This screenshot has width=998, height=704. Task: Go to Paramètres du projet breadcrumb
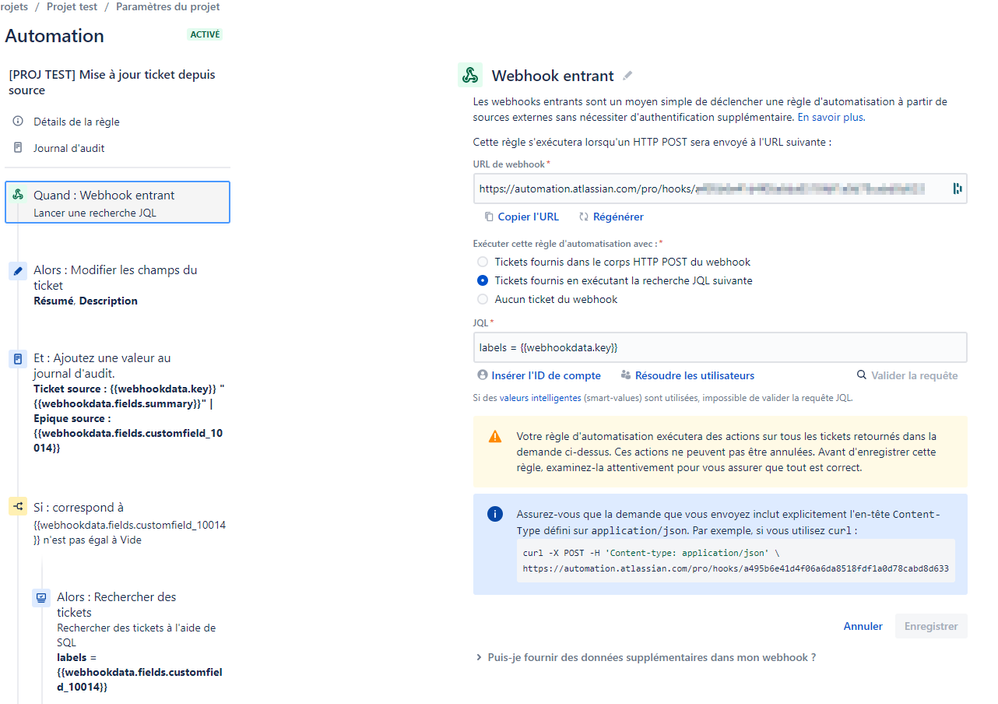tap(167, 6)
